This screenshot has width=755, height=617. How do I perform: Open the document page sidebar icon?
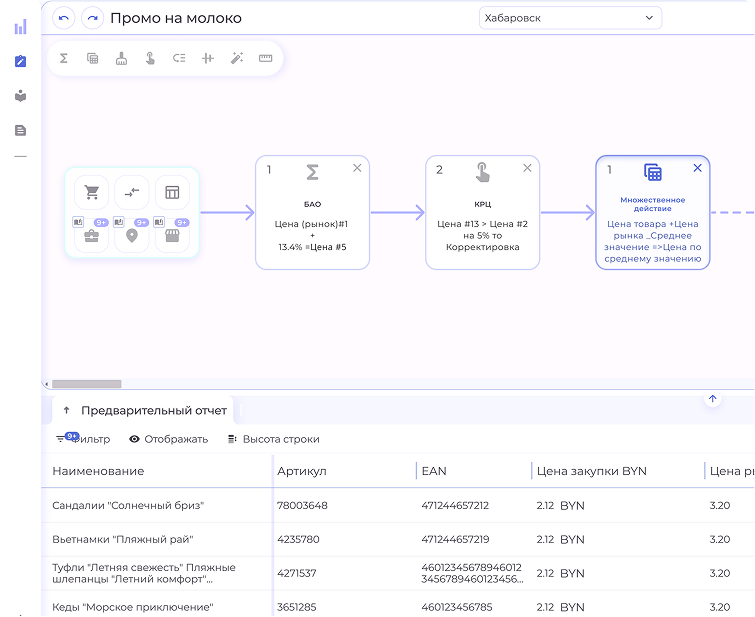[x=20, y=130]
